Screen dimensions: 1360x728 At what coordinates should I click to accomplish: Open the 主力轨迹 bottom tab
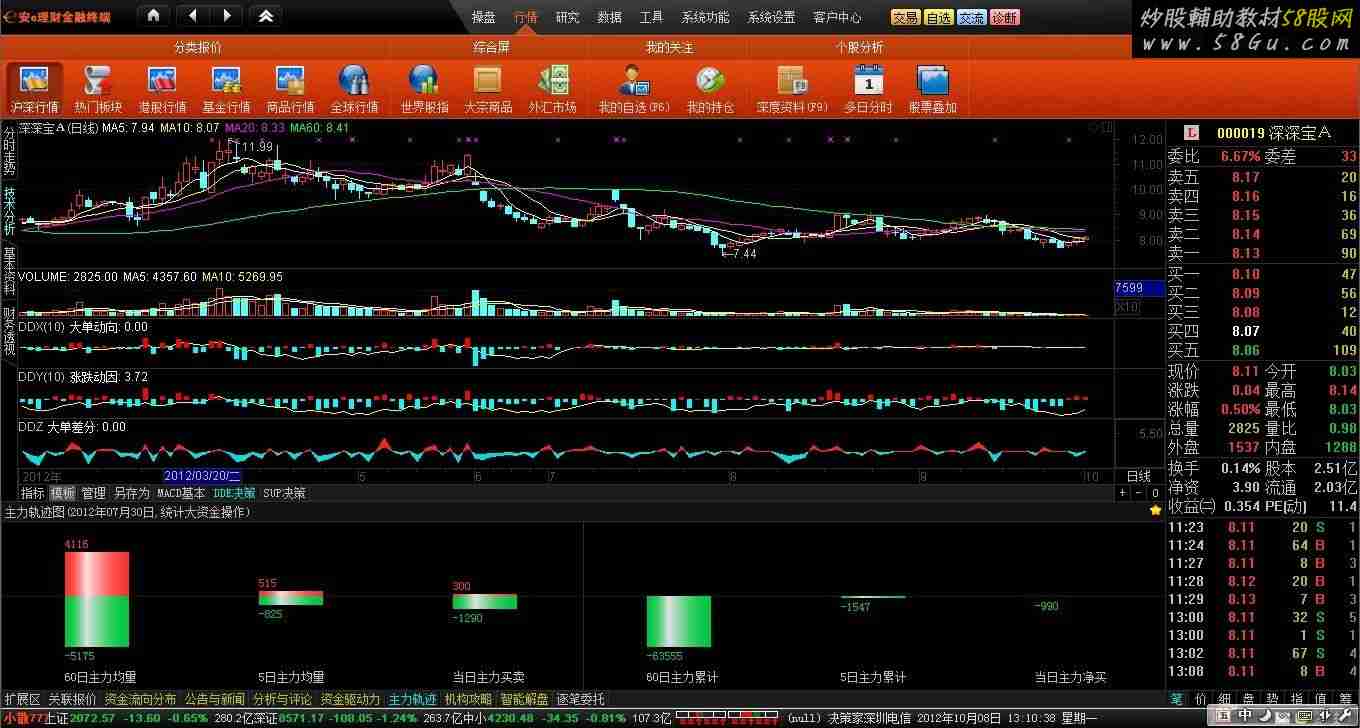coord(412,699)
